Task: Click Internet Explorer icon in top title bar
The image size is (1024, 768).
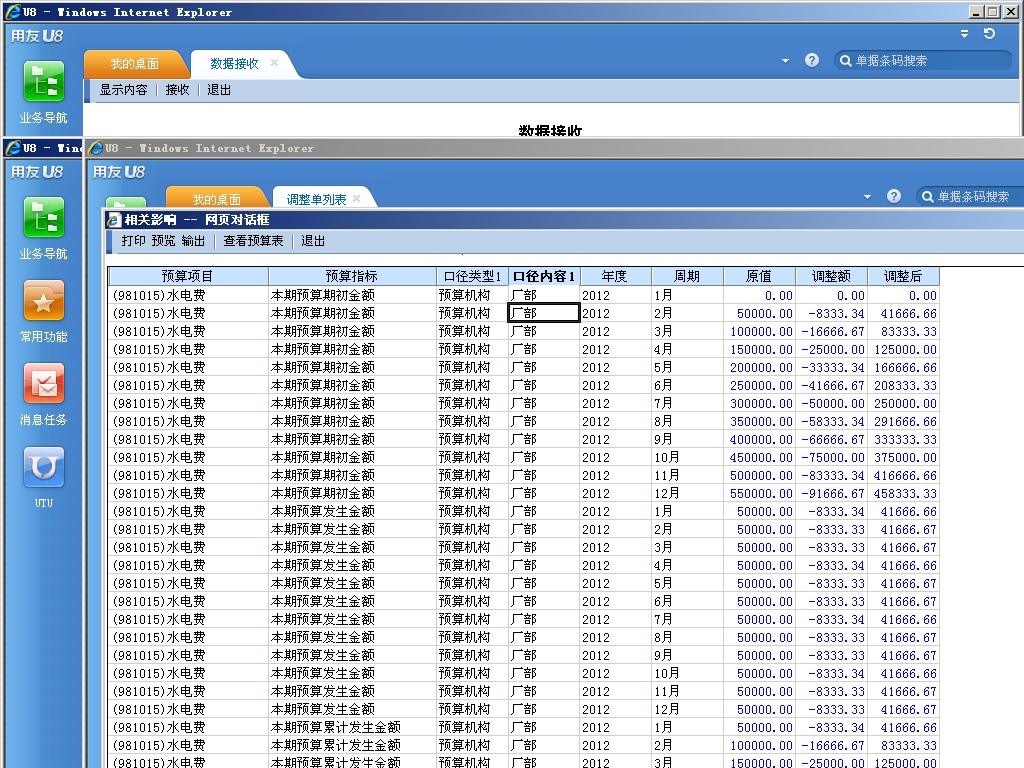Action: click(12, 12)
